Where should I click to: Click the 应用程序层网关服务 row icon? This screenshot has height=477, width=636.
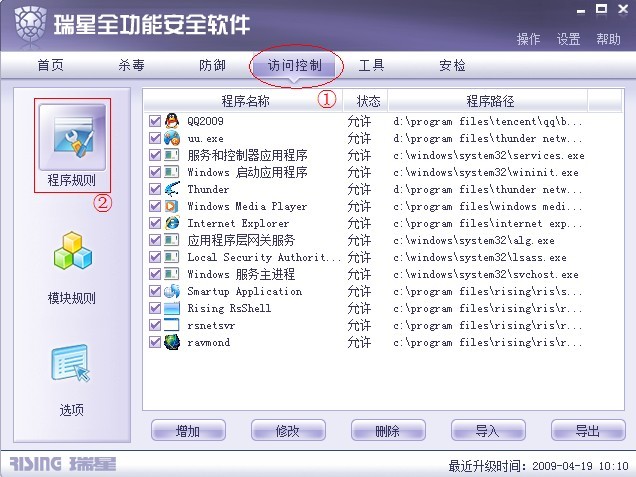point(172,240)
